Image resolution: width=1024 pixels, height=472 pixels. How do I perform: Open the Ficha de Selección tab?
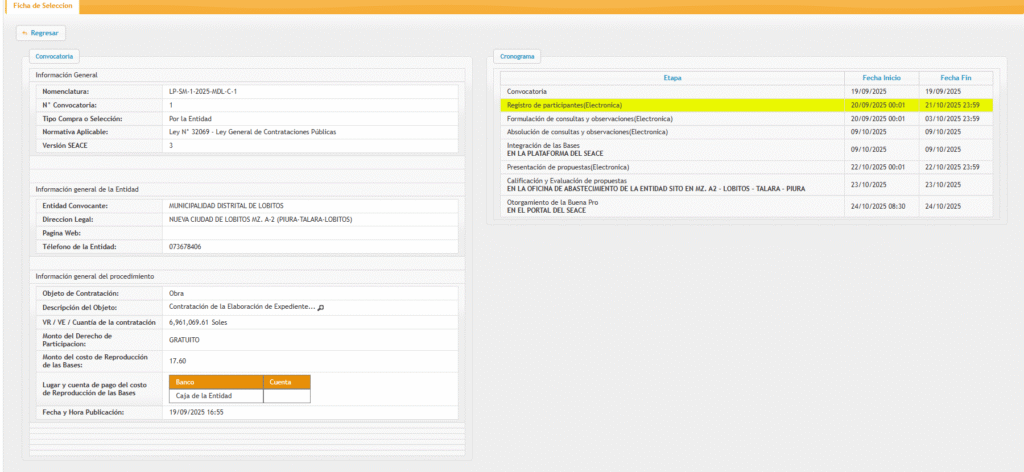click(x=41, y=6)
